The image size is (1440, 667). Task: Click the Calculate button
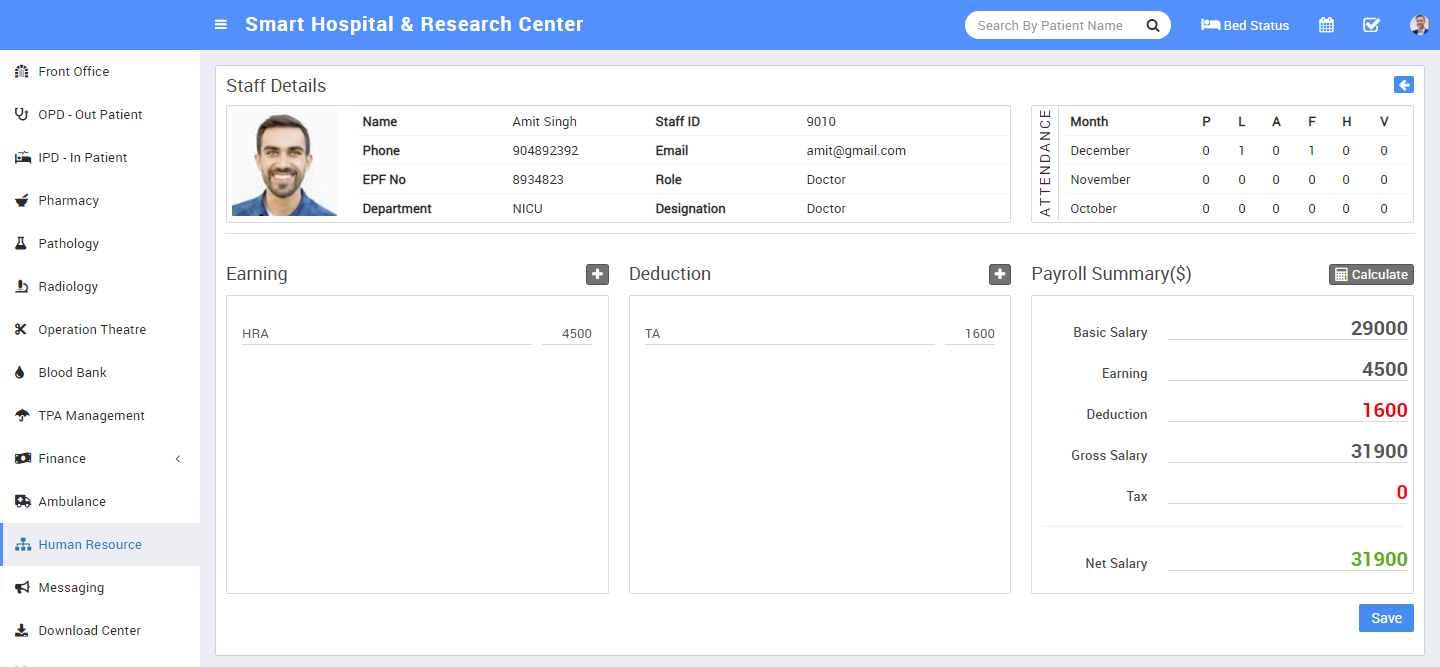point(1371,274)
